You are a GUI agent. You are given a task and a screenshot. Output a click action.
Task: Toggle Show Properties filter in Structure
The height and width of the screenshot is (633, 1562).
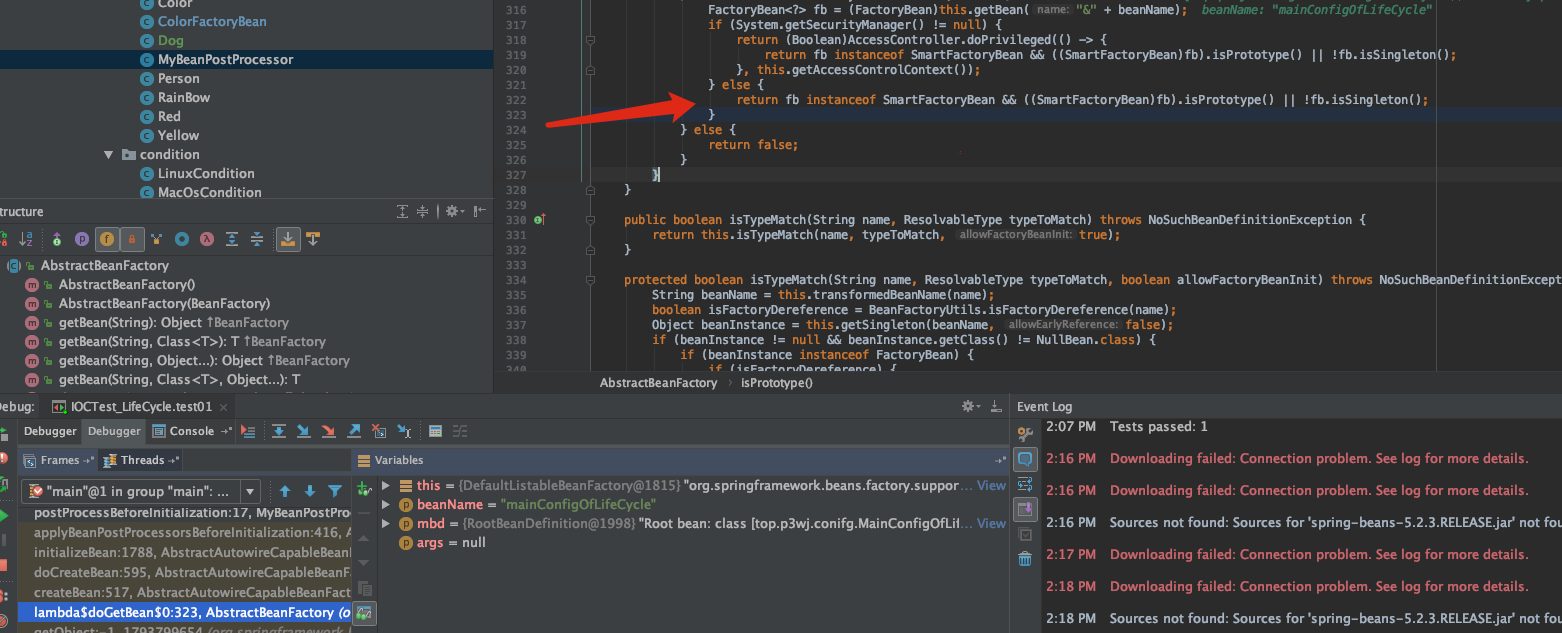click(x=82, y=240)
